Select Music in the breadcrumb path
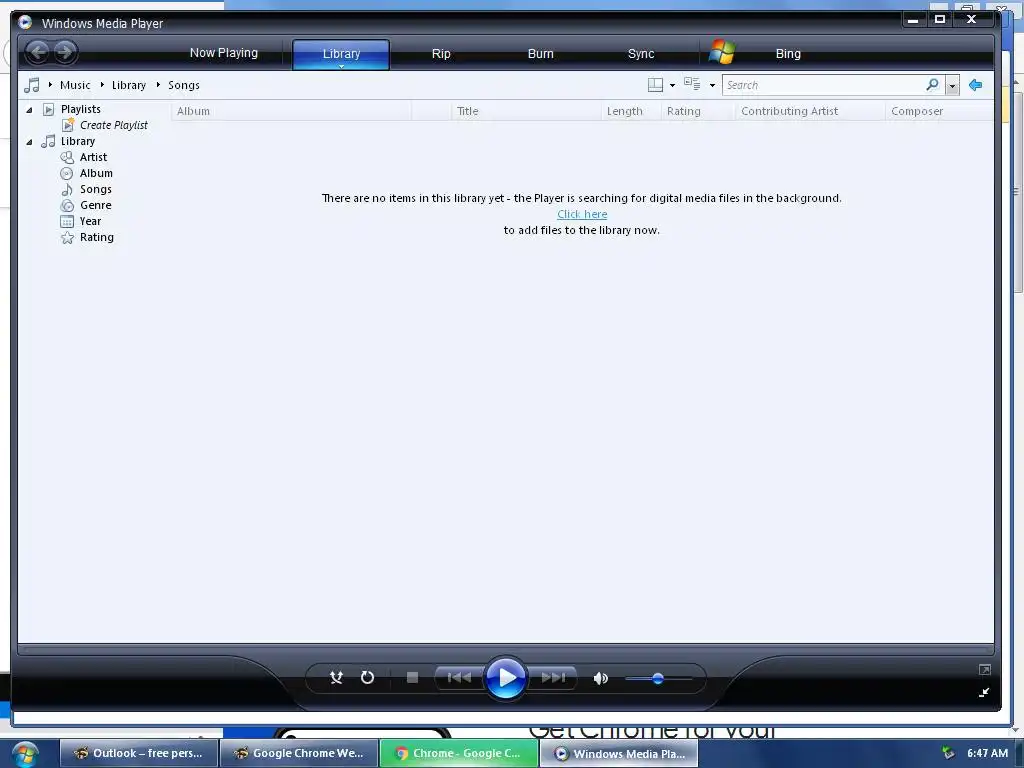Viewport: 1024px width, 768px height. tap(75, 85)
